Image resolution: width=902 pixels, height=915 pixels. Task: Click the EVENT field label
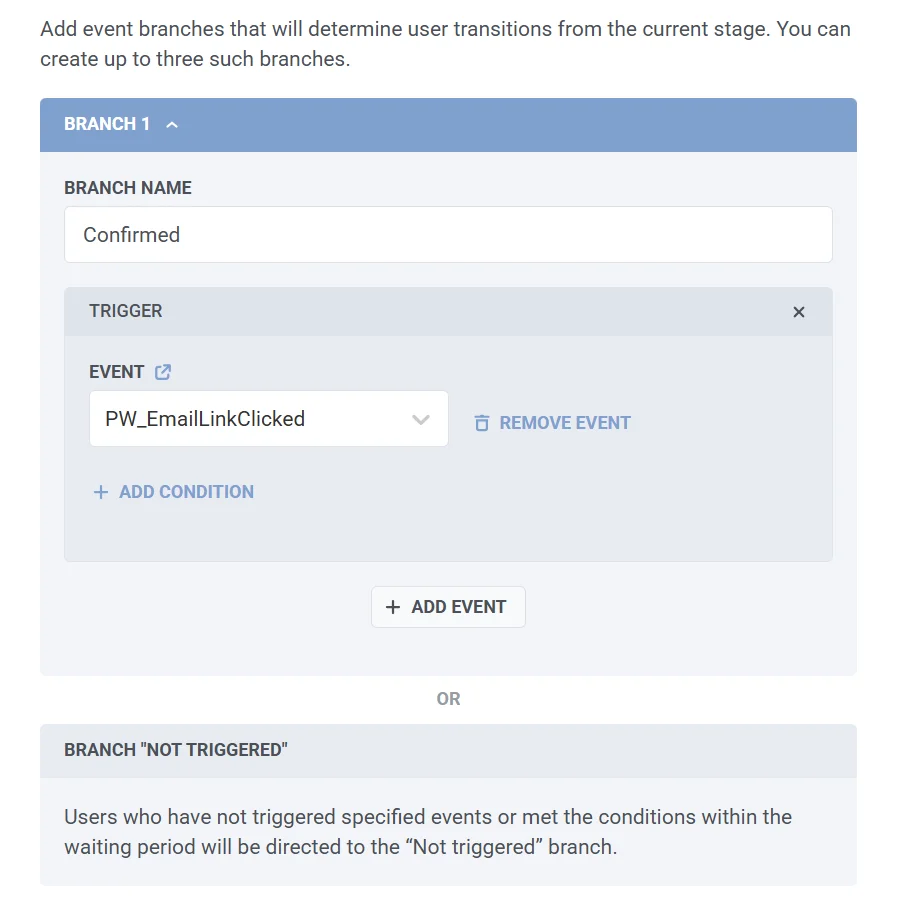(117, 372)
